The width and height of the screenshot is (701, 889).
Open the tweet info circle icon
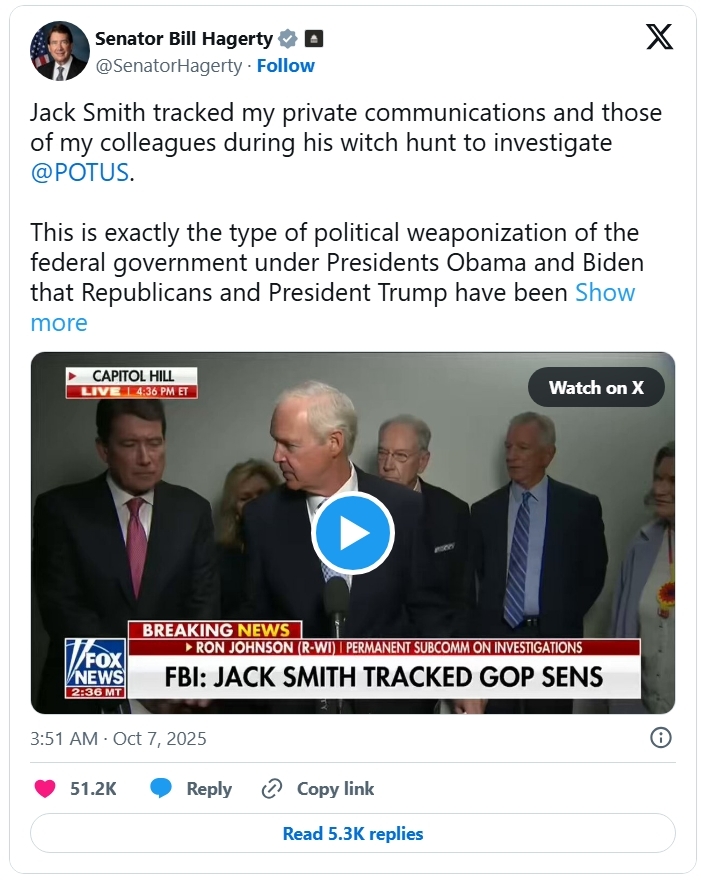click(x=660, y=738)
